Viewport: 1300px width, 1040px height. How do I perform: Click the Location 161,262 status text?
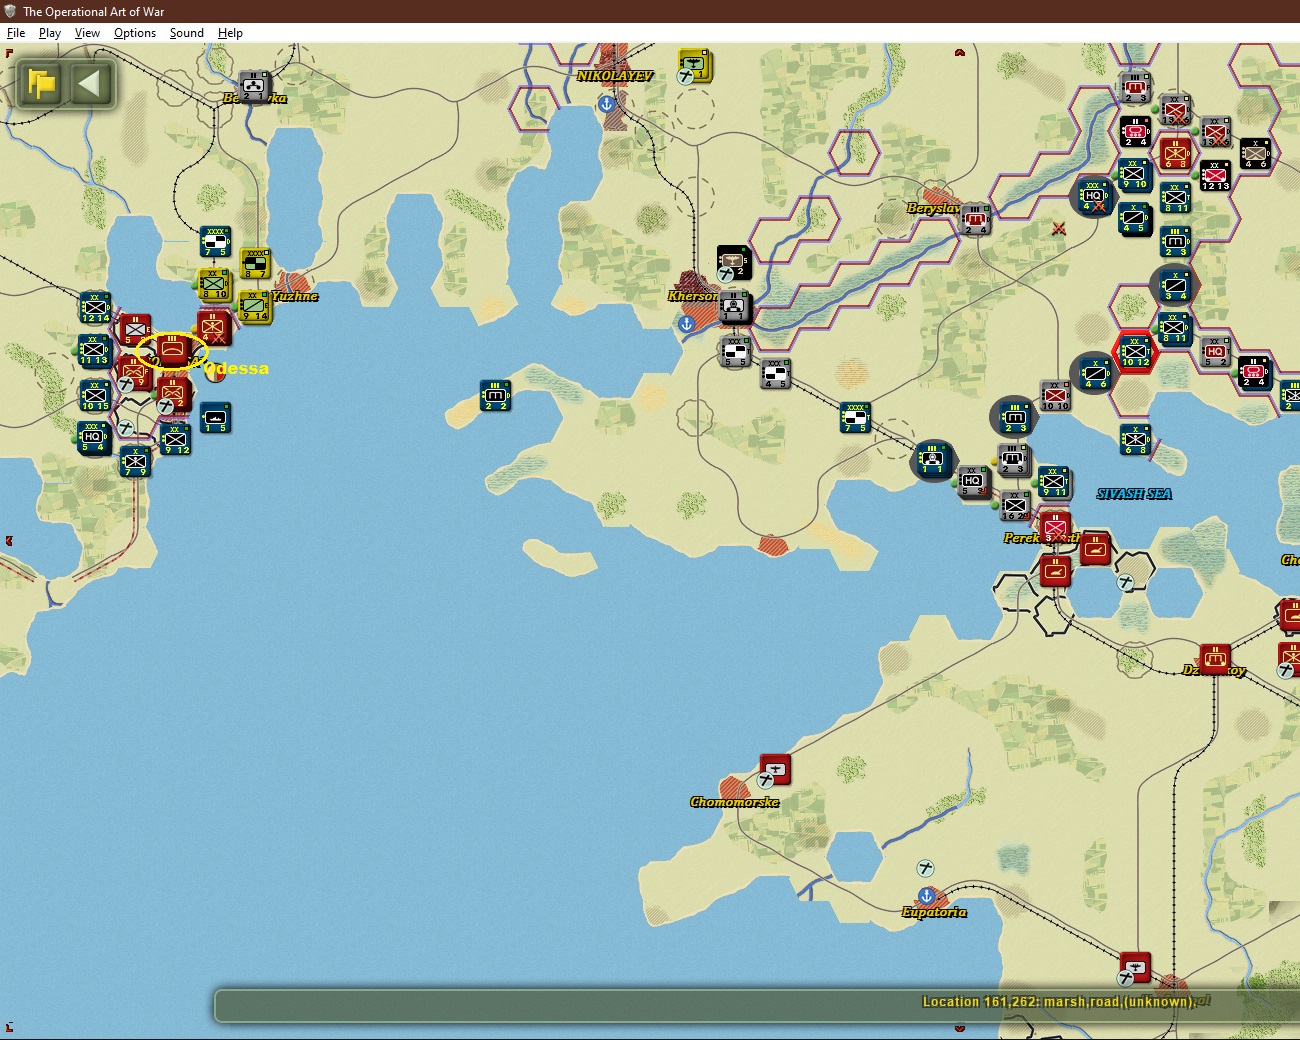point(1058,1001)
